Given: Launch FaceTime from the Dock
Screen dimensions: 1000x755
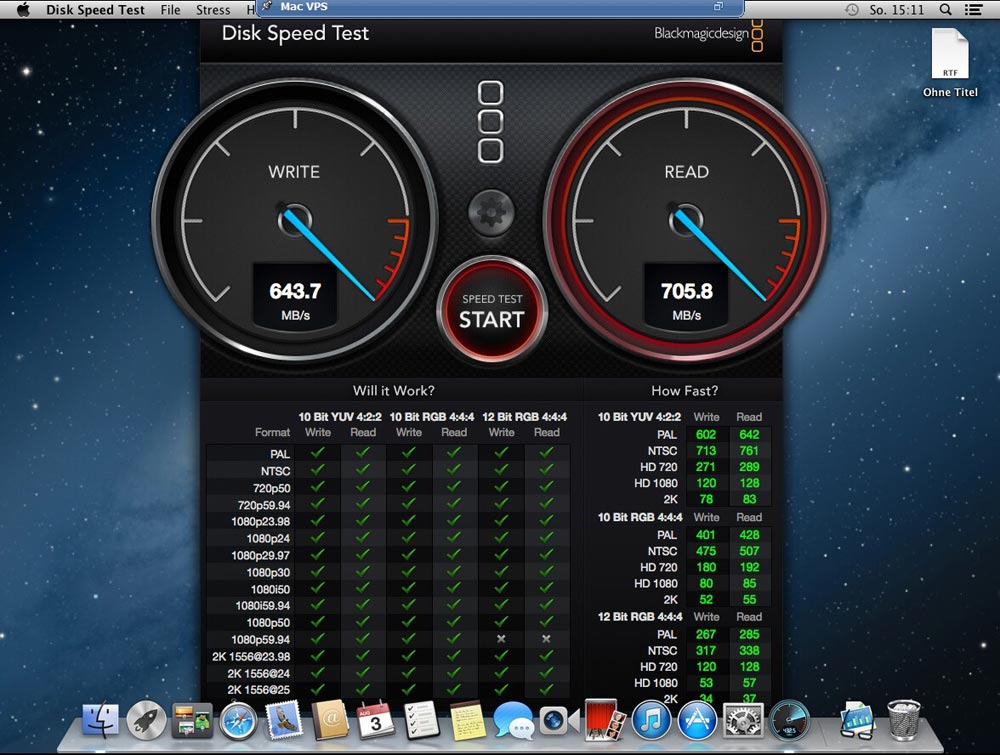Looking at the screenshot, I should pos(559,721).
